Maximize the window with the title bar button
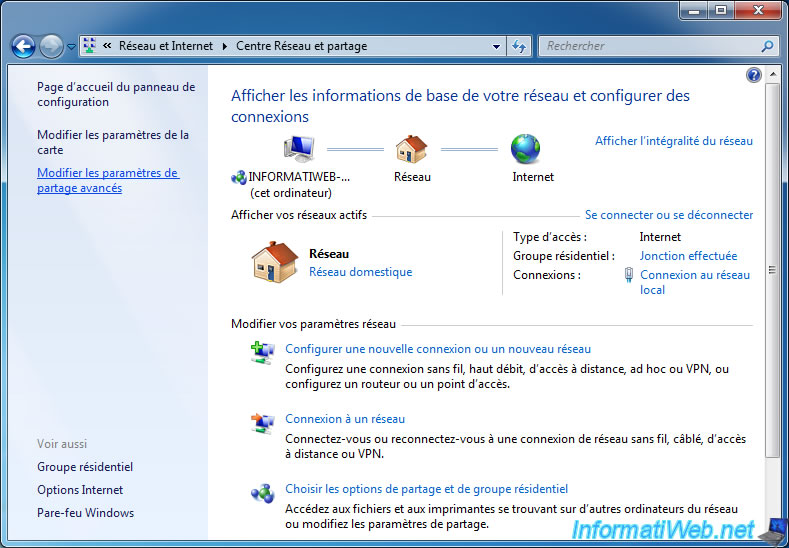The width and height of the screenshot is (789, 548). (721, 10)
